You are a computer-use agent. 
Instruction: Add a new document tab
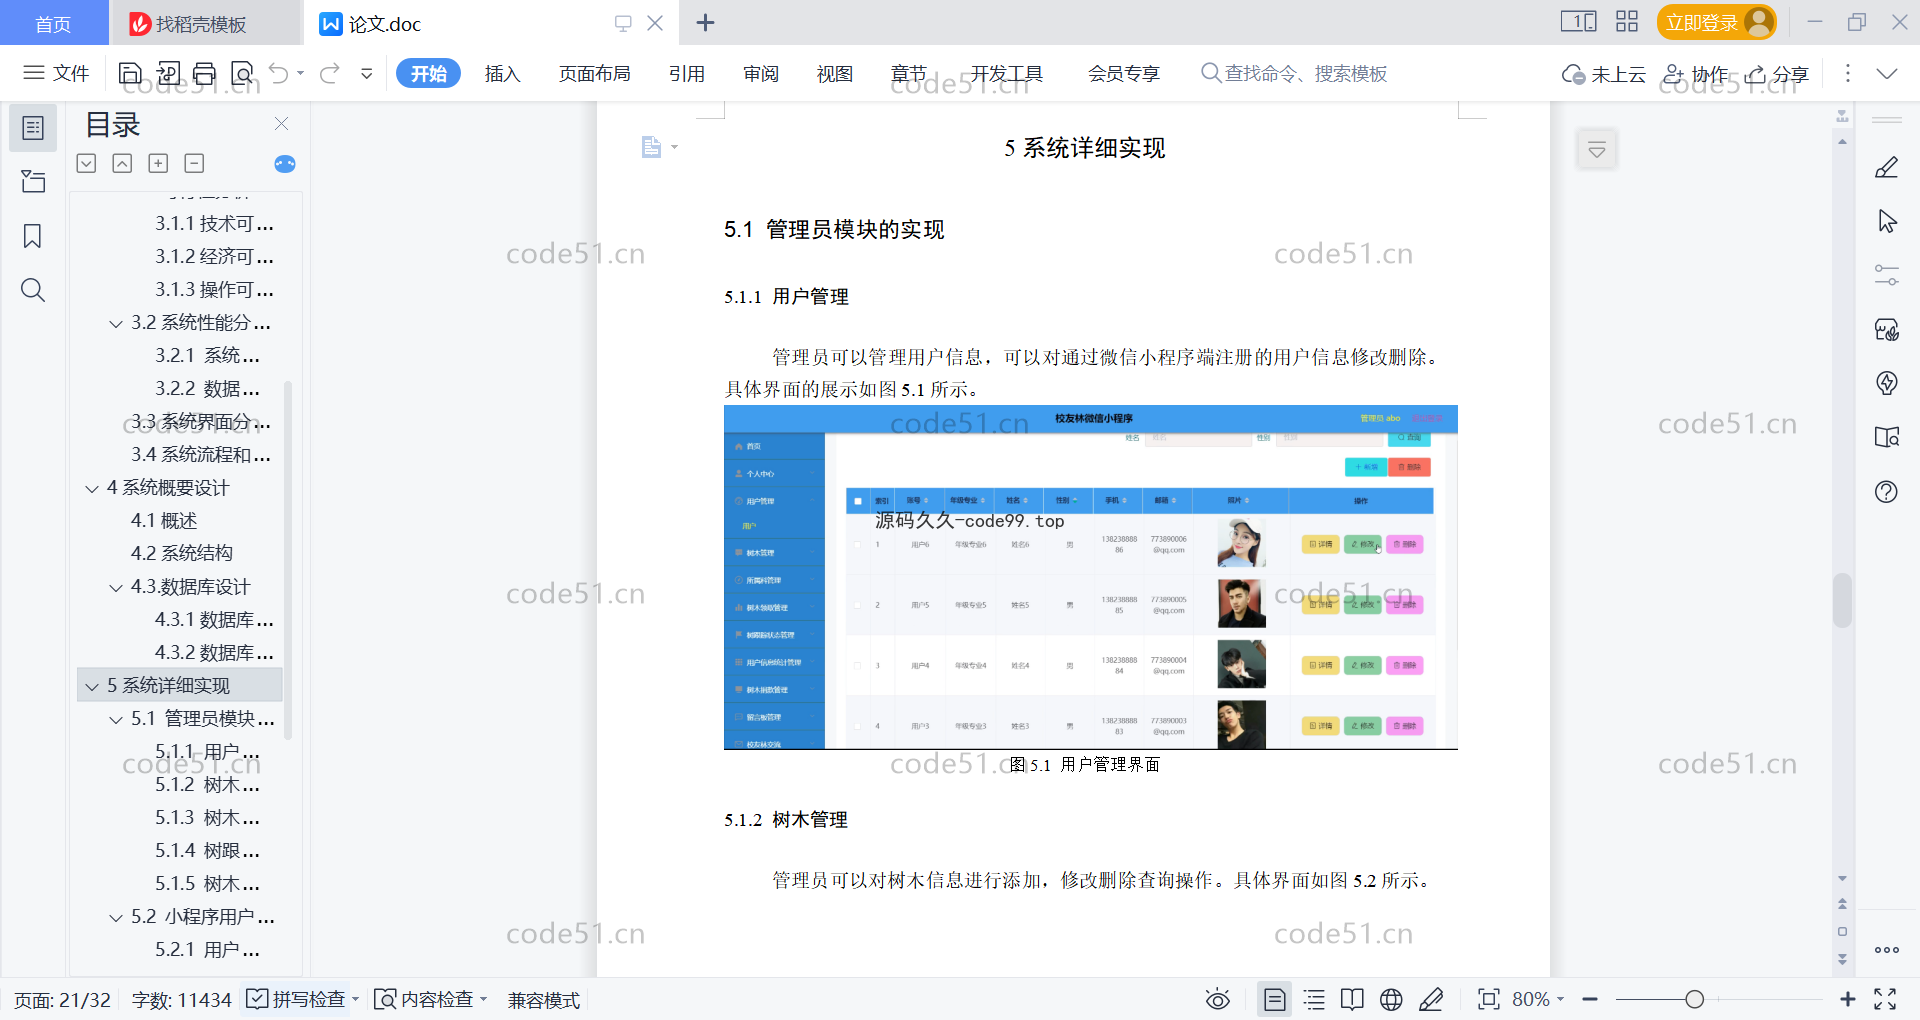pos(705,23)
